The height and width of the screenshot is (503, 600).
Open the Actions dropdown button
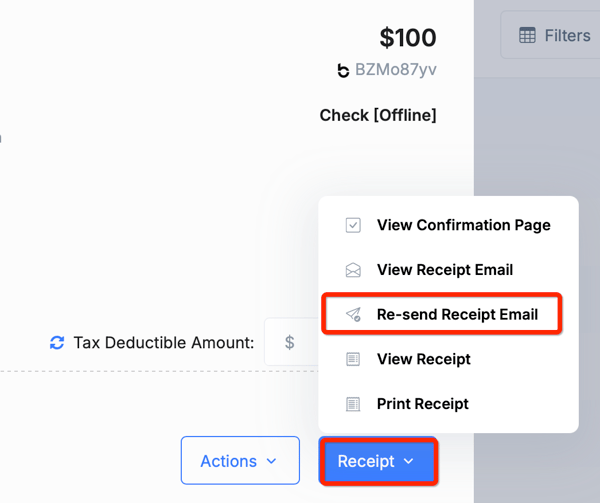(x=240, y=461)
